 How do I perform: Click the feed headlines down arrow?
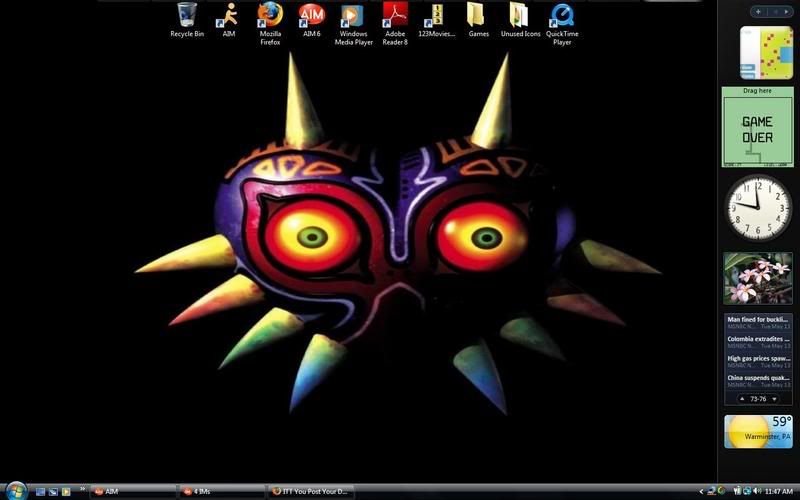click(x=774, y=399)
